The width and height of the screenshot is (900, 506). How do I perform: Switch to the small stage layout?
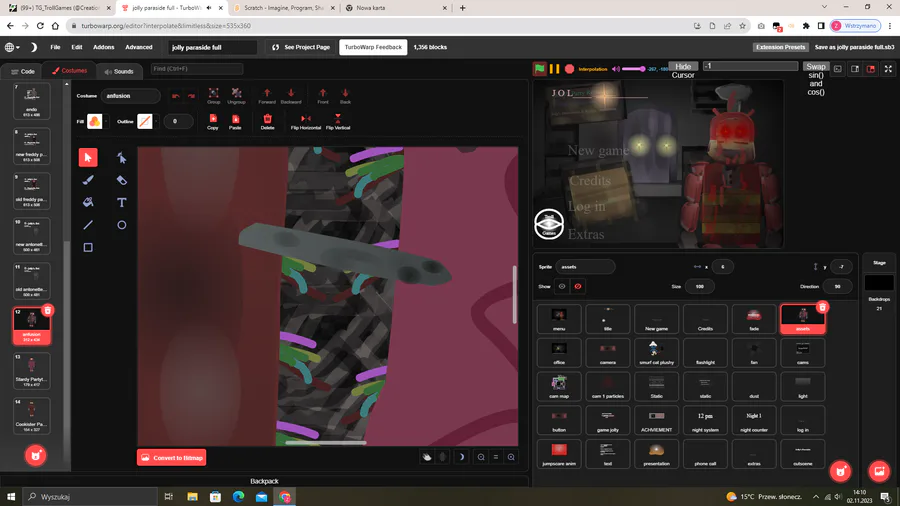click(855, 69)
